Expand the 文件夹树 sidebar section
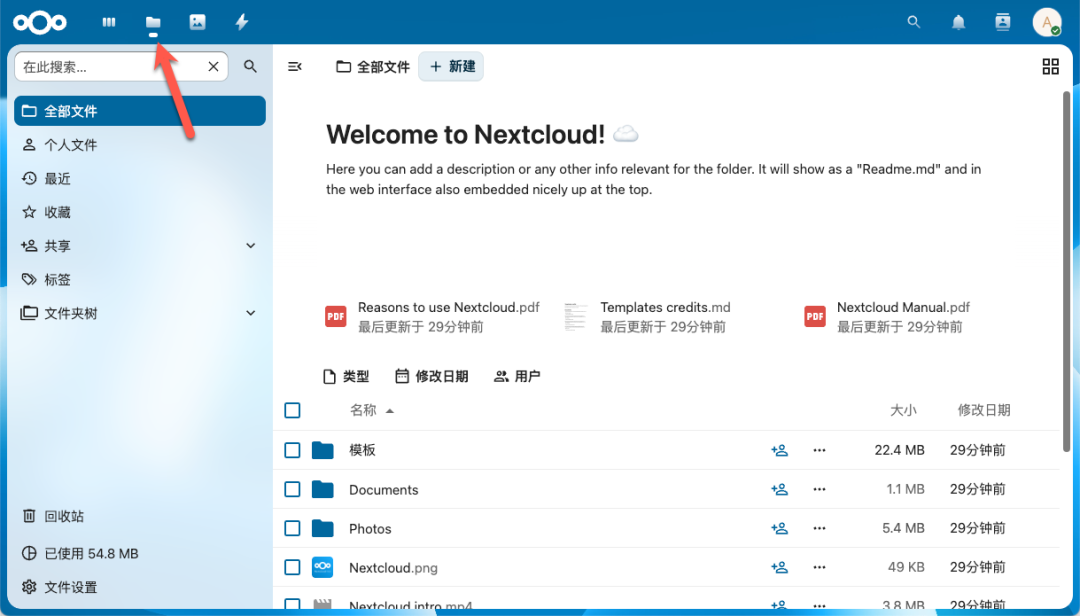This screenshot has width=1080, height=616. tap(250, 312)
